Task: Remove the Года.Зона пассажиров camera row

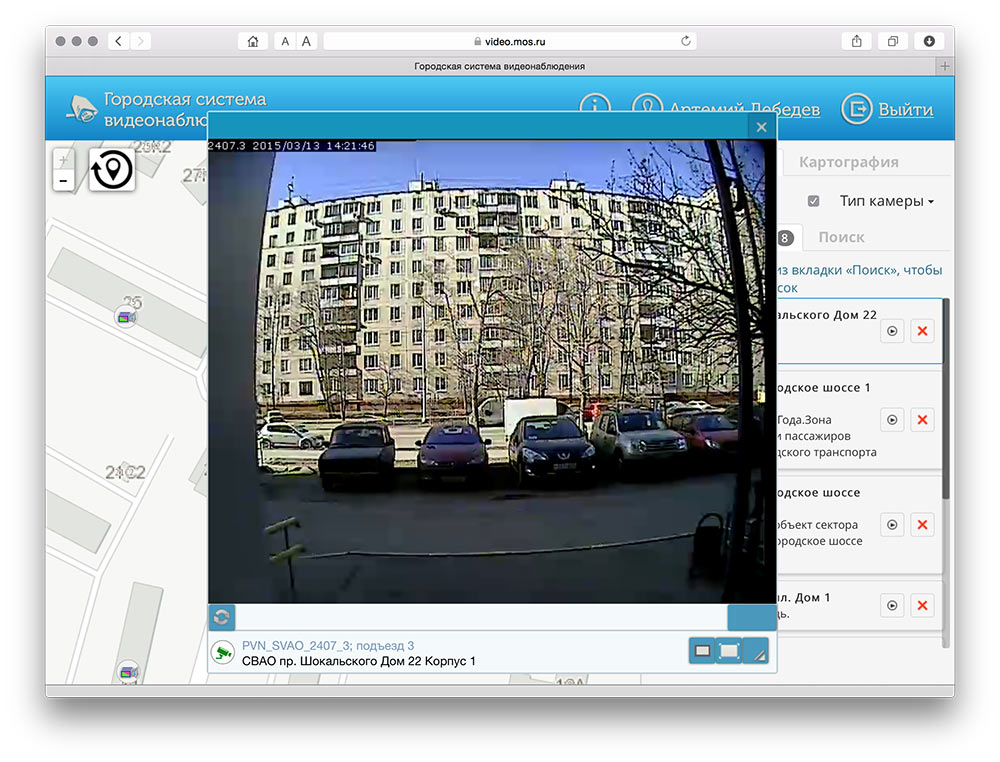Action: pos(922,420)
